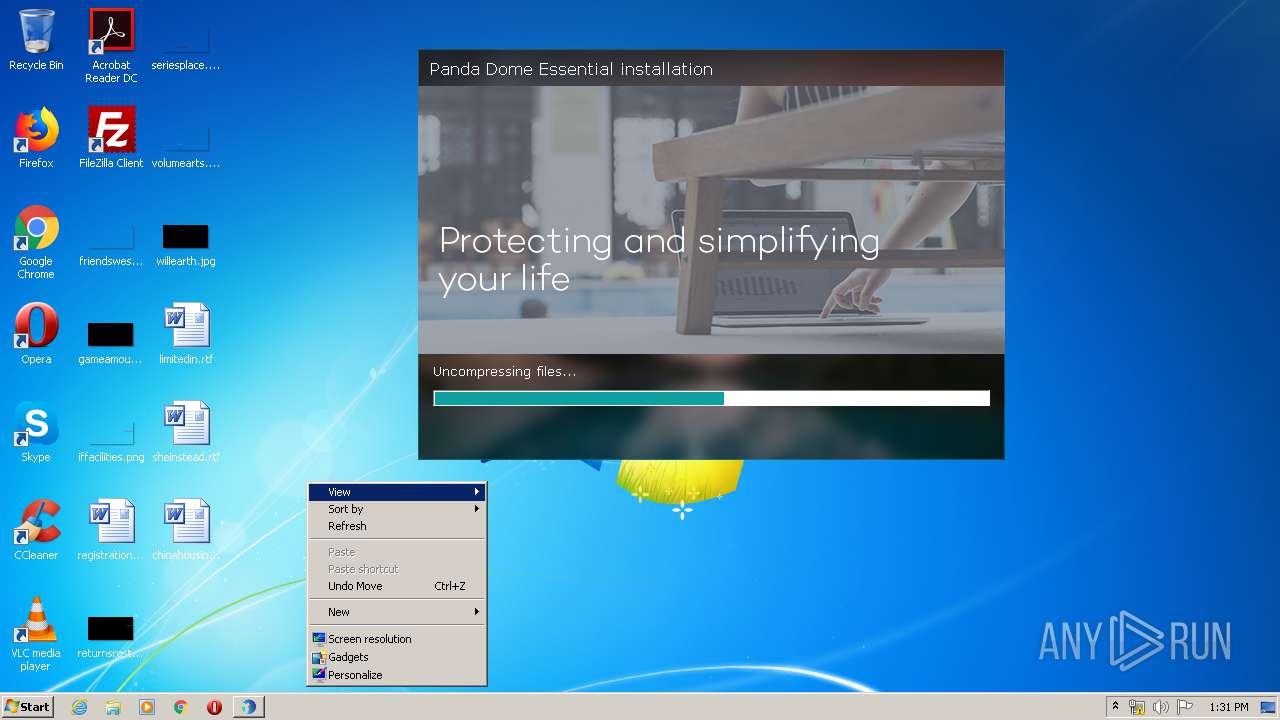Select Undo Move in context menu

tap(397, 586)
